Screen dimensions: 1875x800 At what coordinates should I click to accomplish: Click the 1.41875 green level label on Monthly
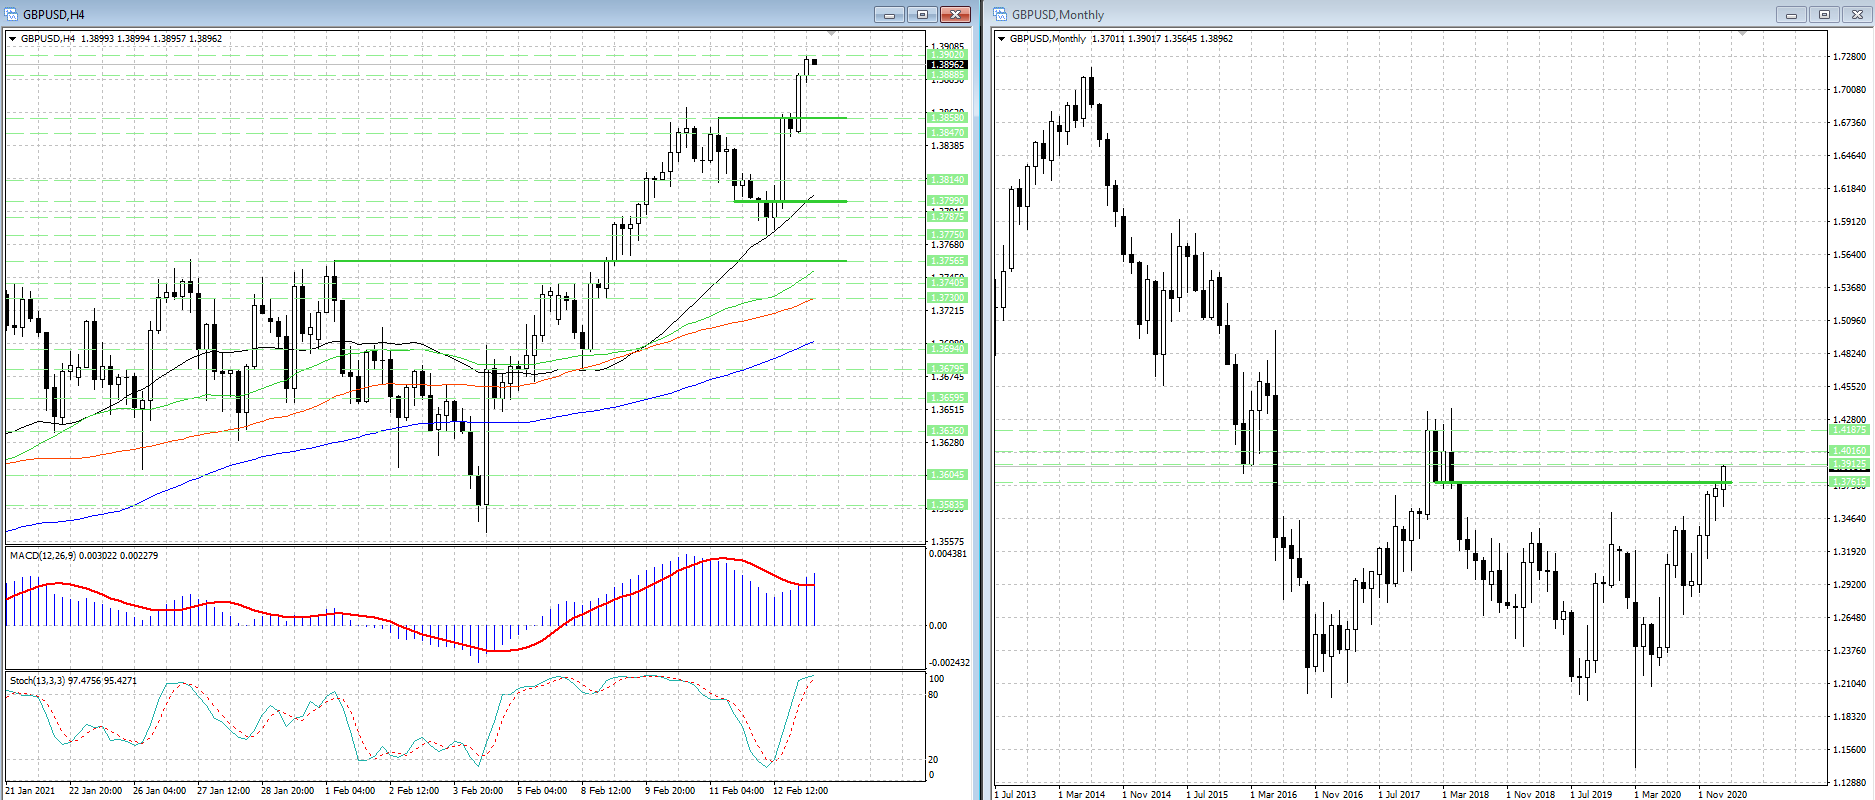click(1848, 430)
